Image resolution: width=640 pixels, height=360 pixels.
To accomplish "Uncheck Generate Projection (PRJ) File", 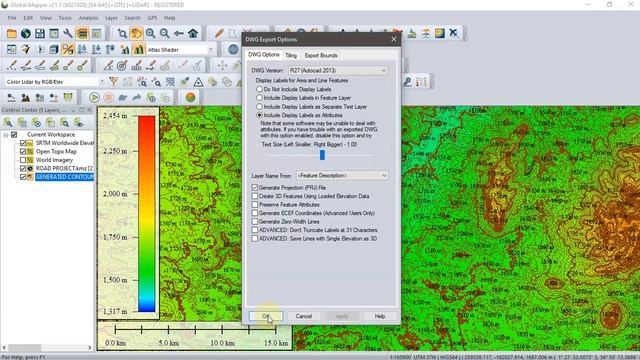I will click(255, 187).
